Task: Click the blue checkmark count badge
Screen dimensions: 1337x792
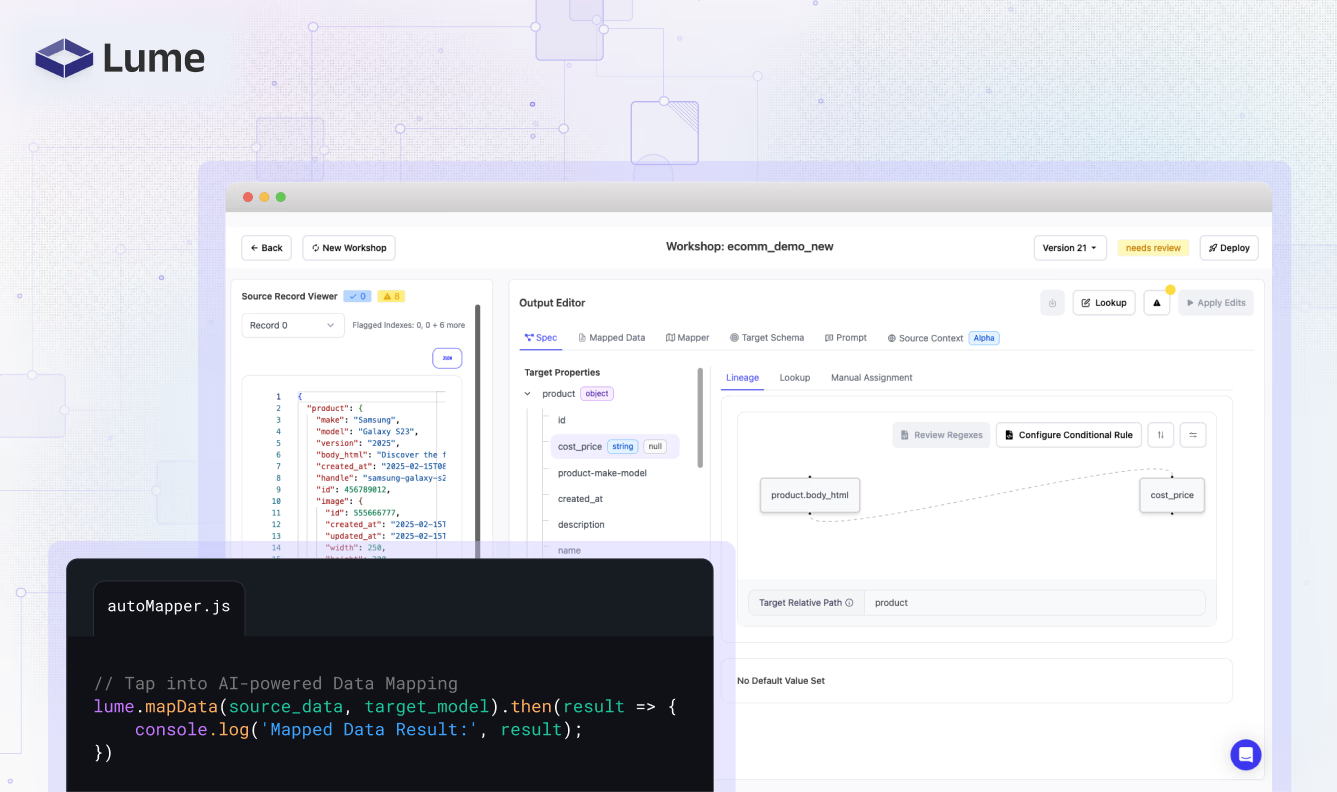Action: pos(357,296)
